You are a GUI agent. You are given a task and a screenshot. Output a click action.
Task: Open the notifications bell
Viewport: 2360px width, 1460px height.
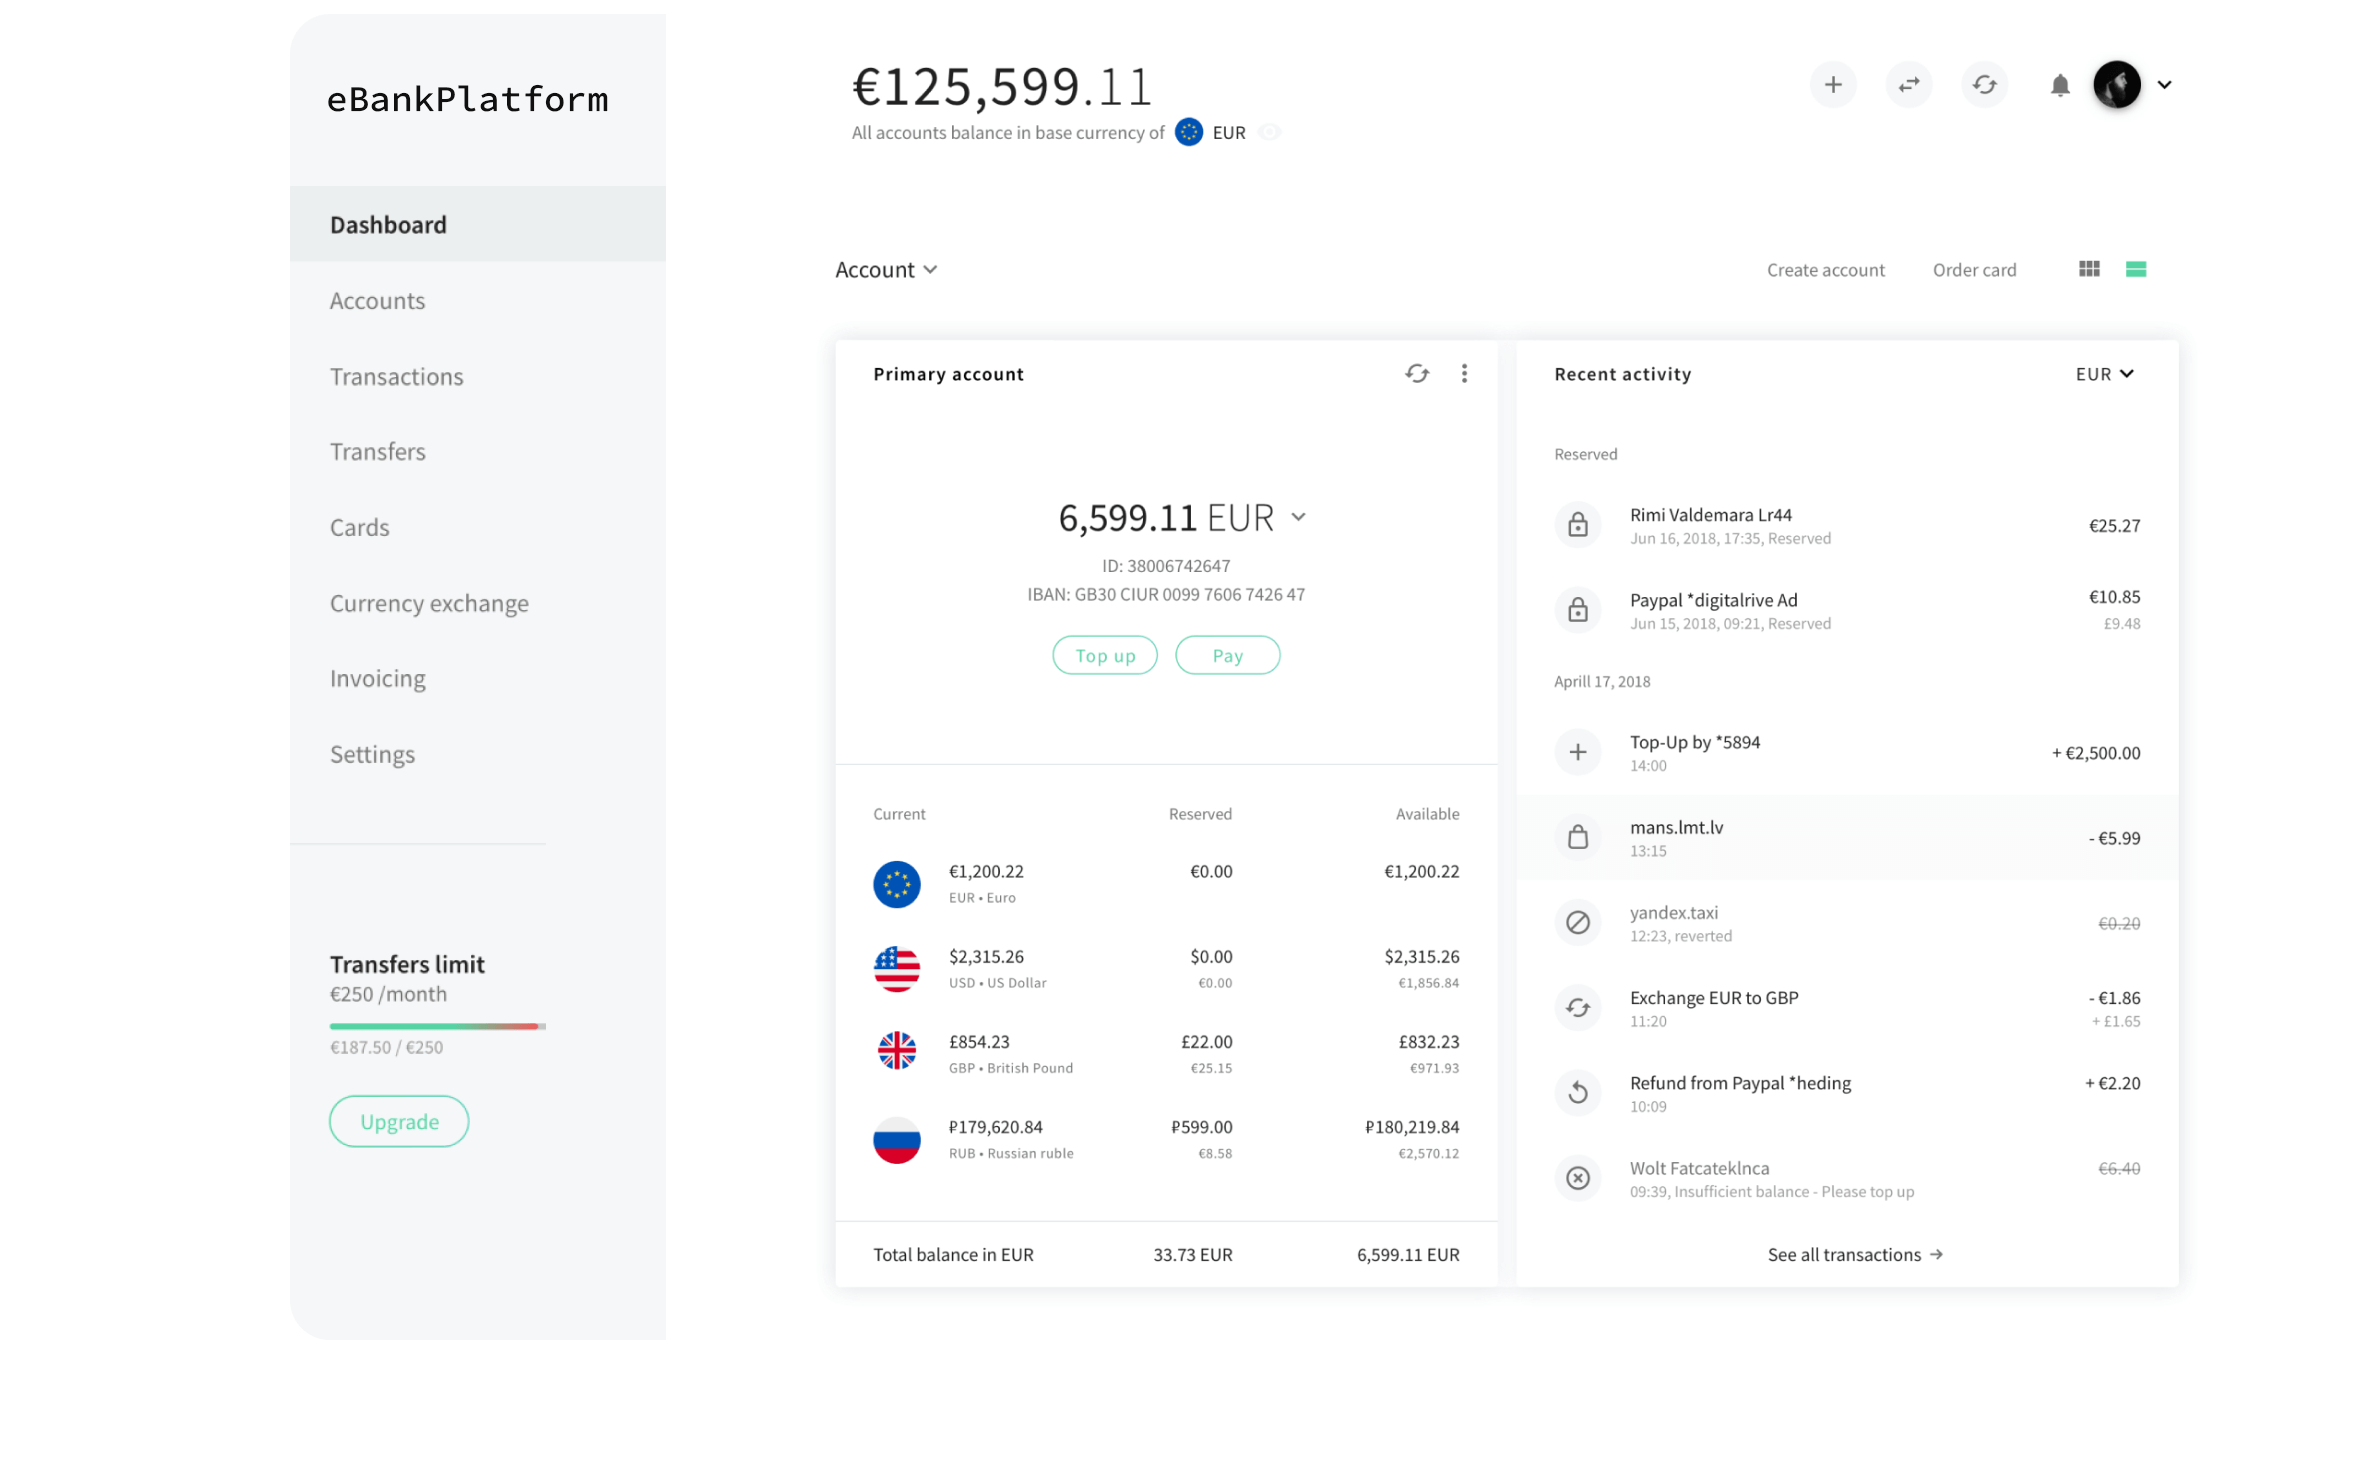pyautogui.click(x=2059, y=86)
